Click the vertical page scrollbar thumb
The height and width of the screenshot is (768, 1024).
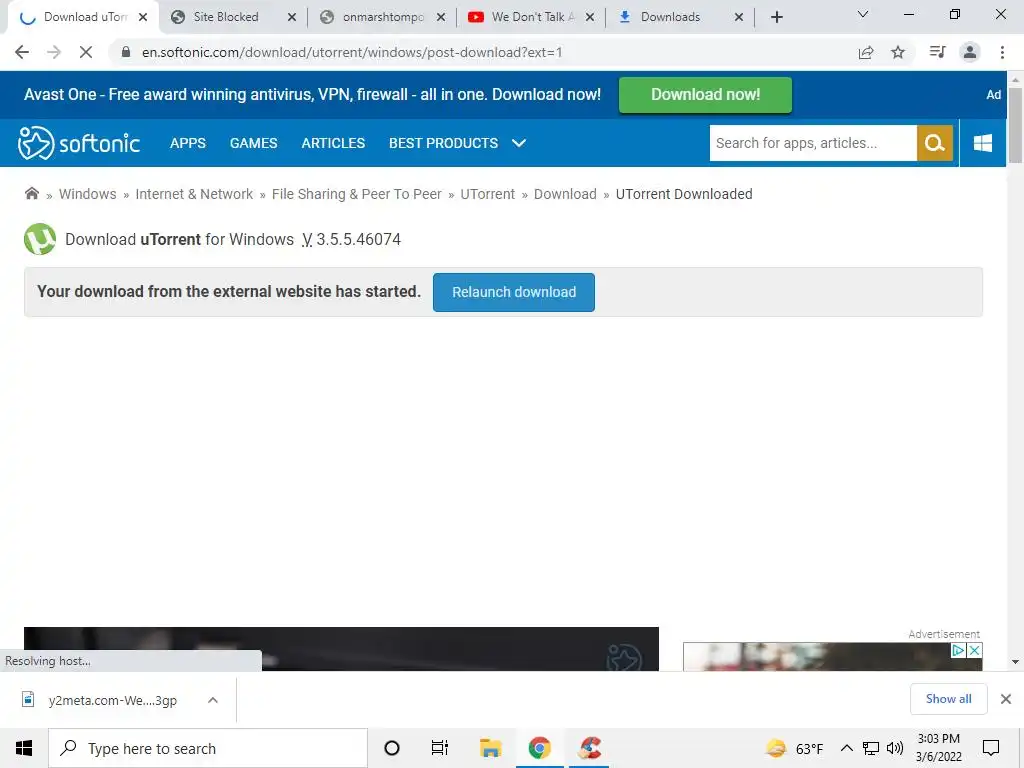tap(1015, 124)
